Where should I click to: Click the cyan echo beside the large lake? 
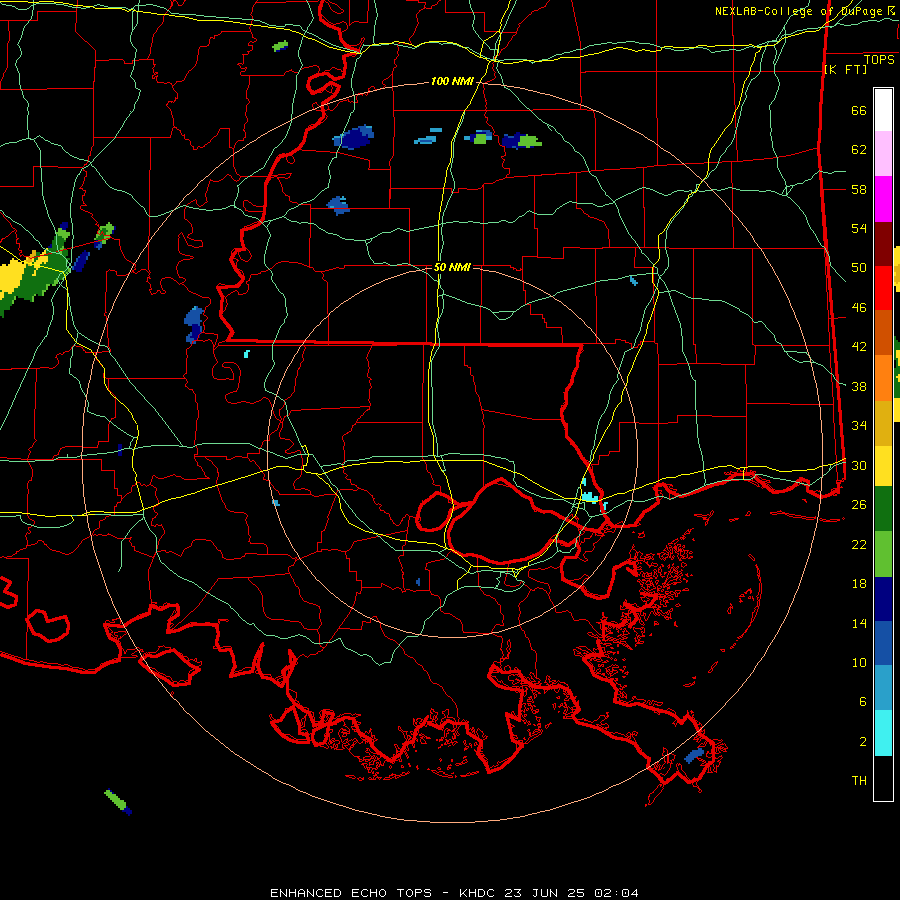point(589,497)
